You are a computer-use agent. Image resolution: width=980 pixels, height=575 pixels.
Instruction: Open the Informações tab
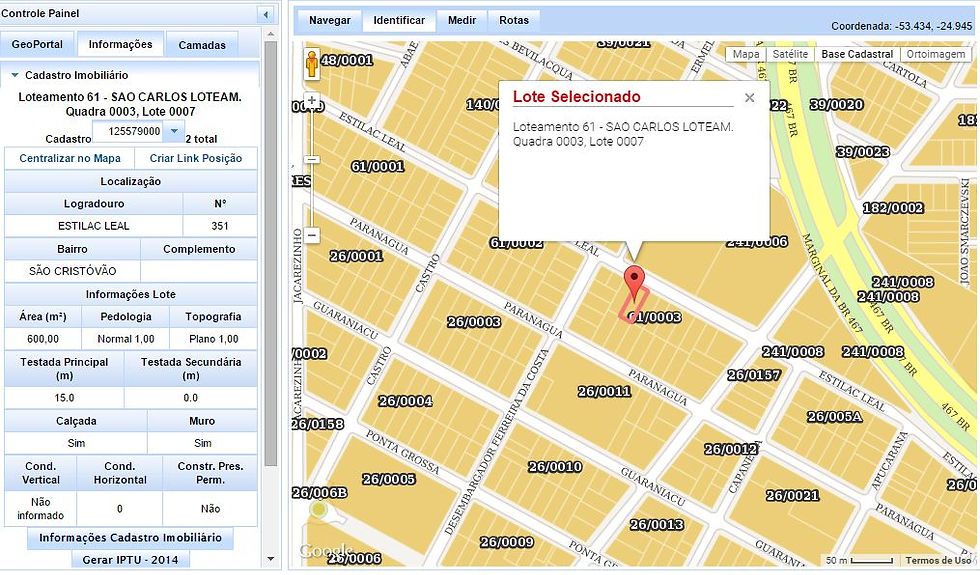pyautogui.click(x=120, y=44)
